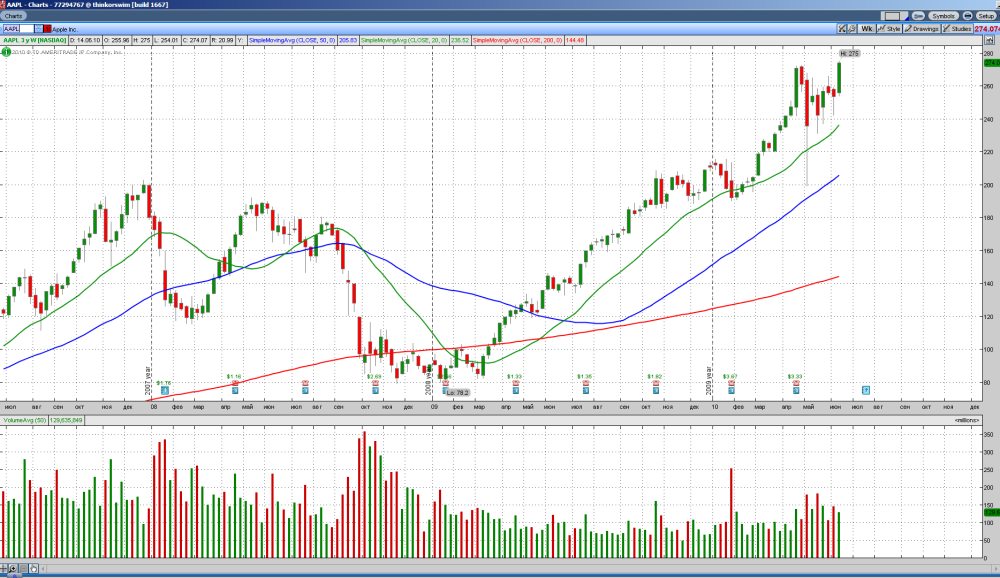Click the pan hand icon at bottom left

pos(33,568)
